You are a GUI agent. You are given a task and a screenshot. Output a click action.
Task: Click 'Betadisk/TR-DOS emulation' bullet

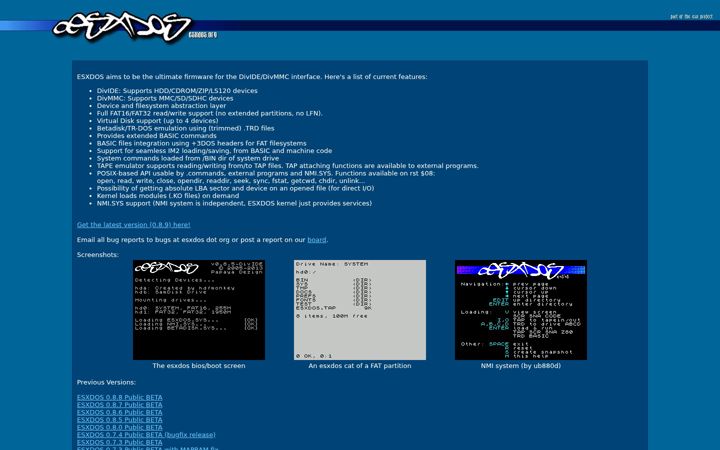point(186,128)
